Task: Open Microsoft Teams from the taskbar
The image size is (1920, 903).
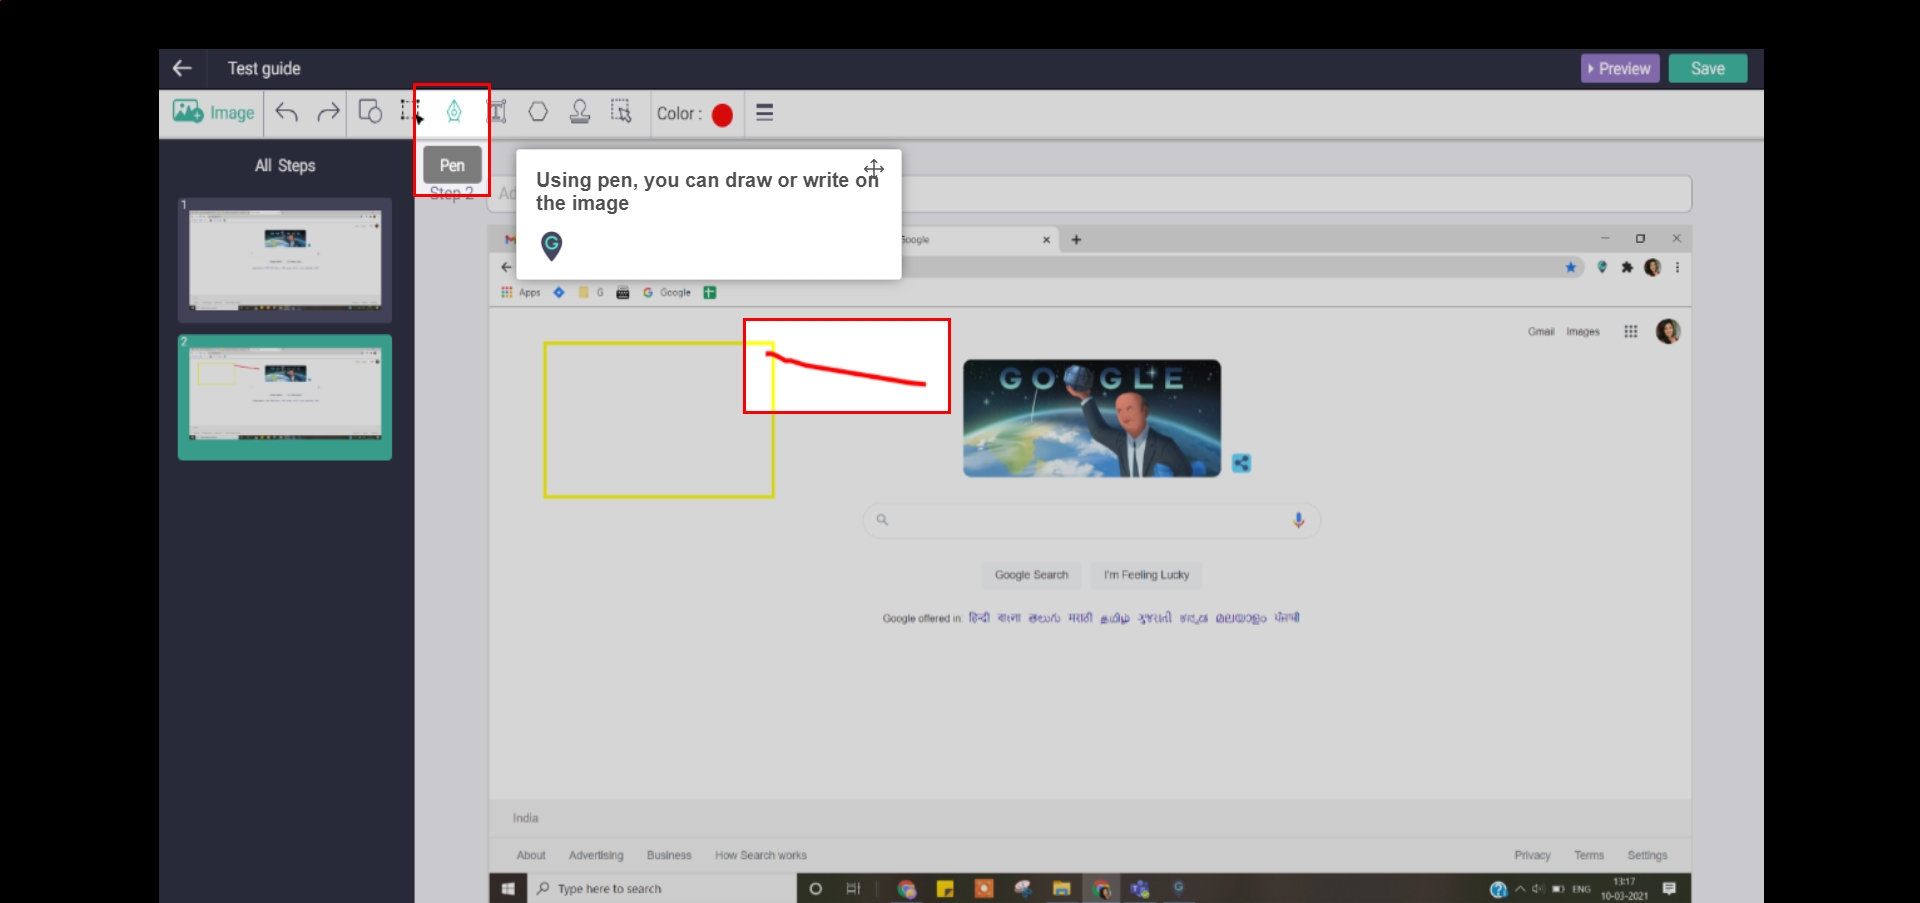Action: [1140, 889]
